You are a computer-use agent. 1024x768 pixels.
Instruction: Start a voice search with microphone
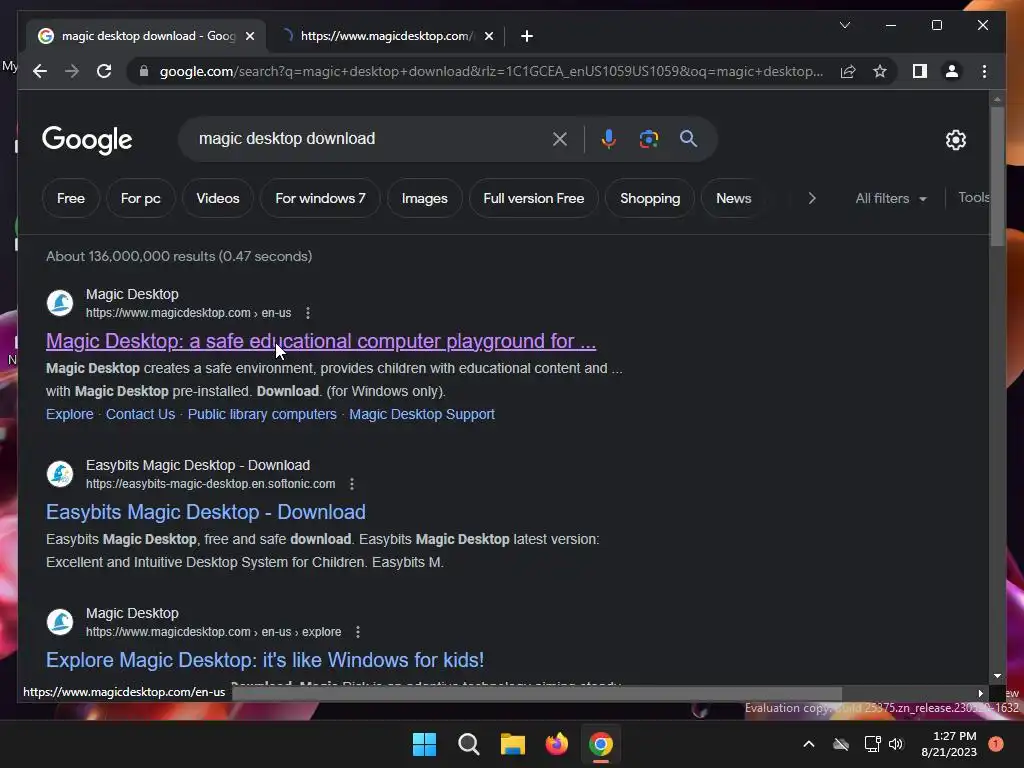pyautogui.click(x=609, y=138)
